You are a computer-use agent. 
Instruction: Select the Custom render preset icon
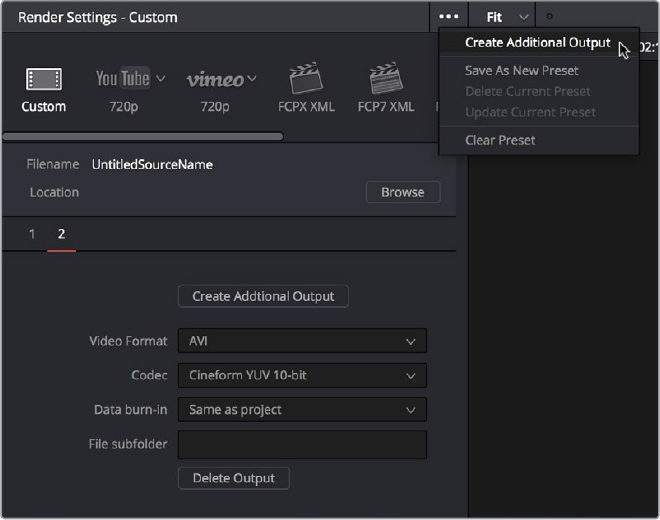pos(43,80)
